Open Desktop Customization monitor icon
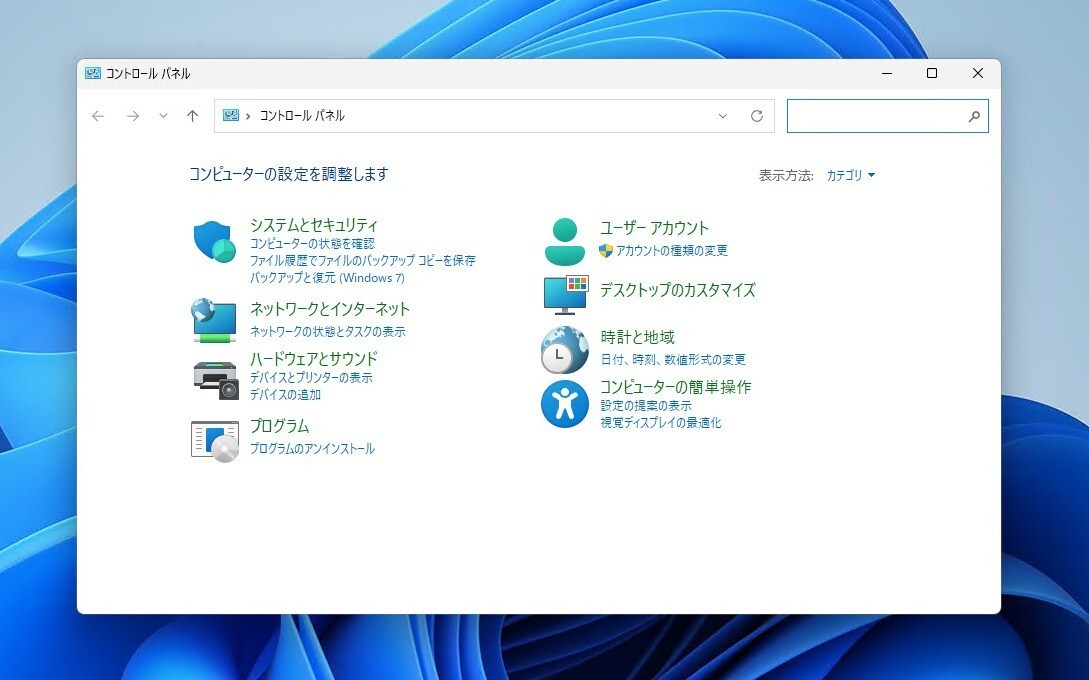 point(565,294)
